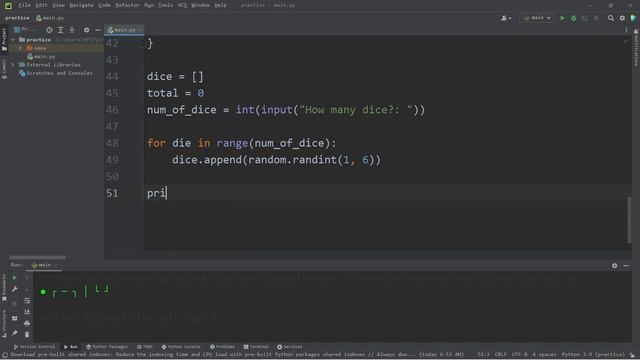Rerun main in the Run panel
Image resolution: width=640 pixels, height=360 pixels.
click(14, 278)
